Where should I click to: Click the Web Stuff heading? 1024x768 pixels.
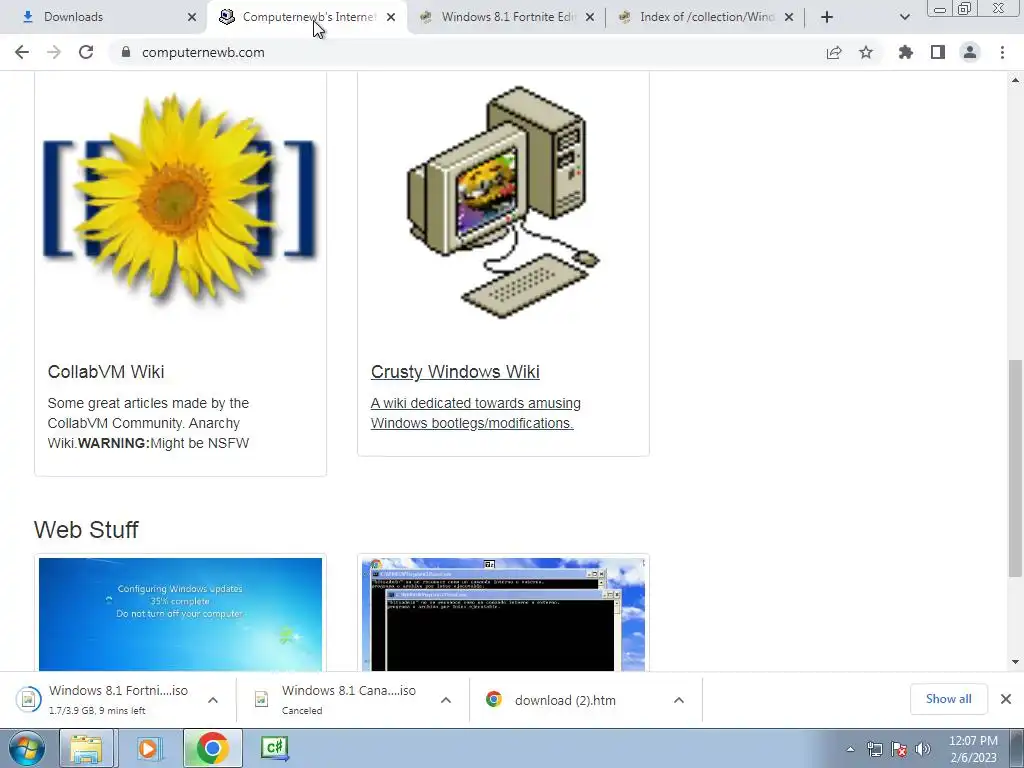(x=86, y=530)
